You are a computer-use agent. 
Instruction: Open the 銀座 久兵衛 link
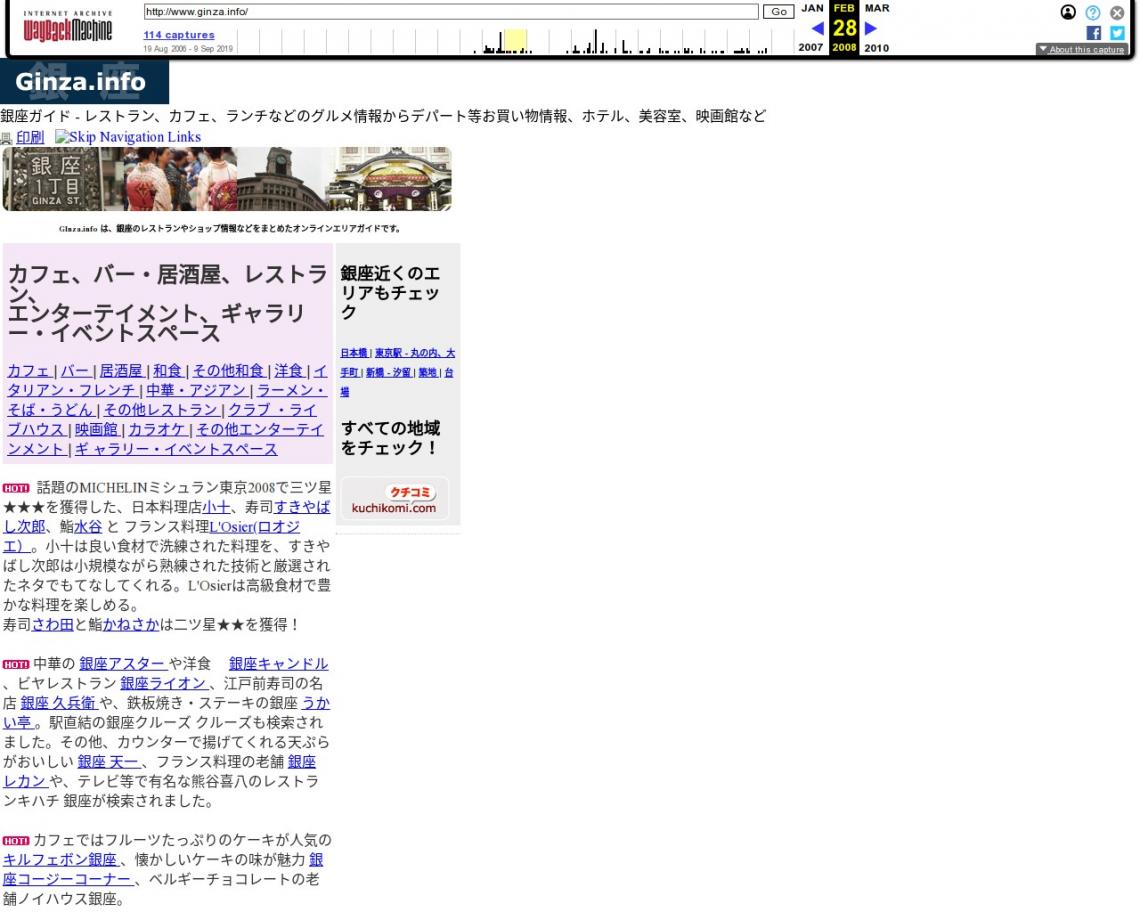point(58,703)
